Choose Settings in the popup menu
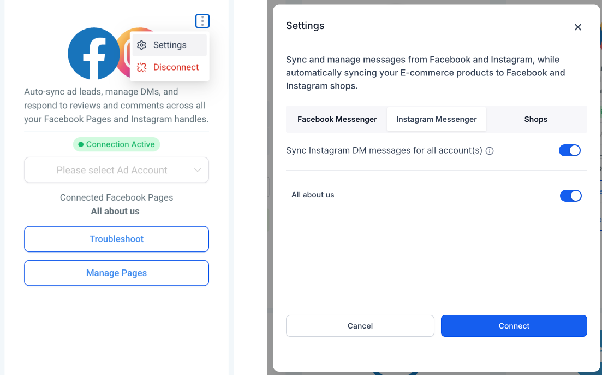602x375 pixels. pos(170,45)
